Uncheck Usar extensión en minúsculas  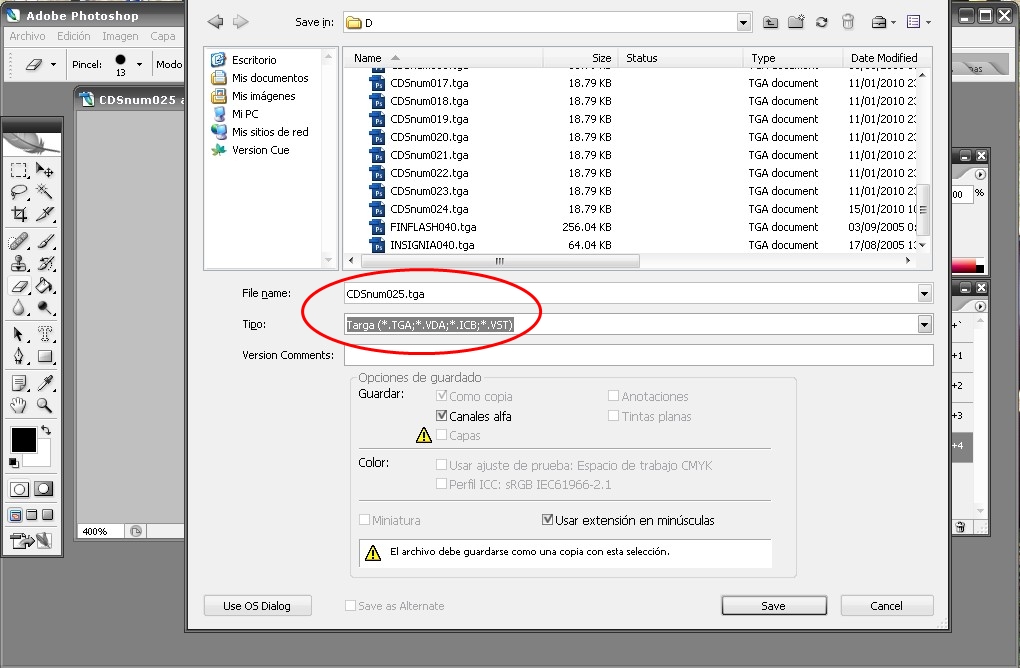547,520
